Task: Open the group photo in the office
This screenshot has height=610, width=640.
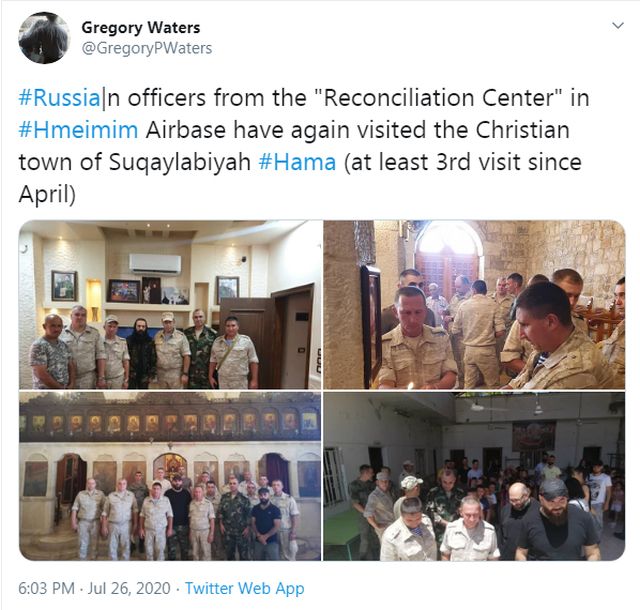Action: [x=170, y=305]
